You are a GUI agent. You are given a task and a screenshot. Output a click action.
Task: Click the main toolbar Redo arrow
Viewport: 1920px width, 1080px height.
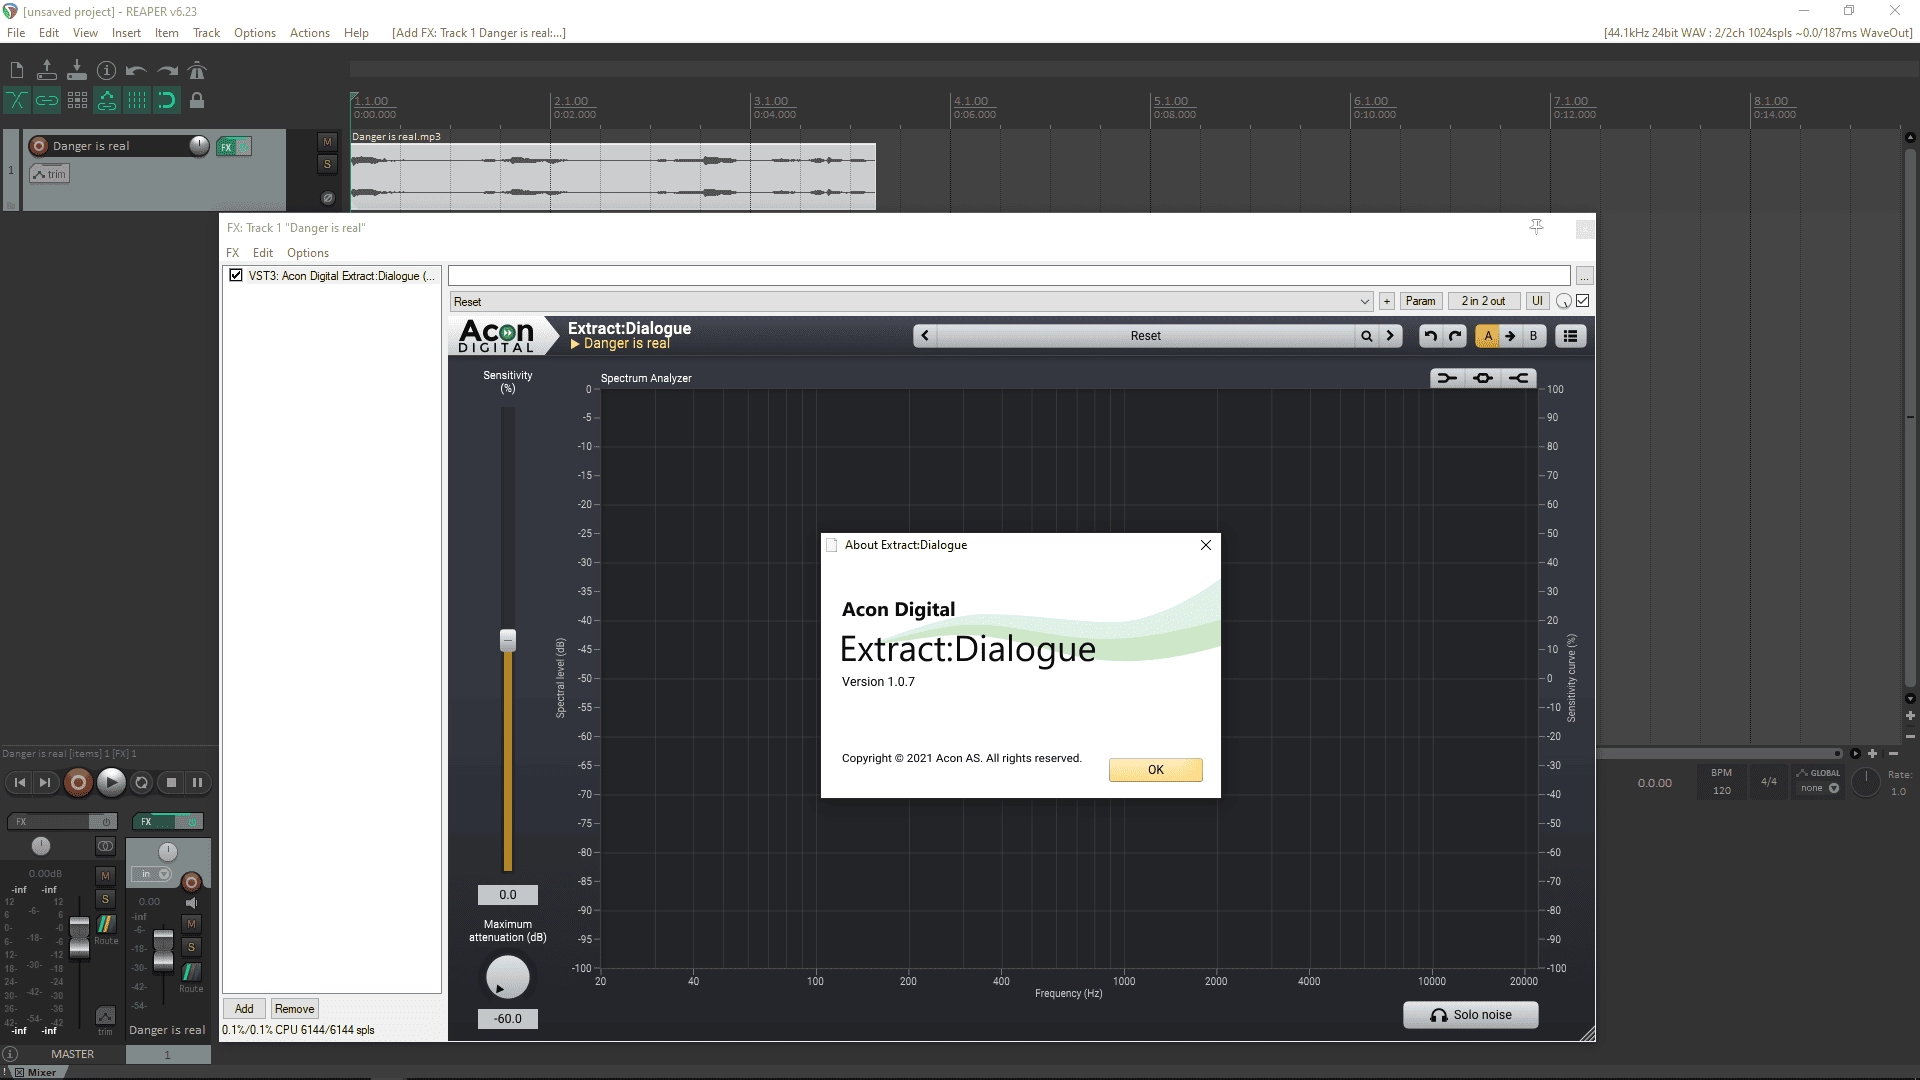tap(167, 70)
